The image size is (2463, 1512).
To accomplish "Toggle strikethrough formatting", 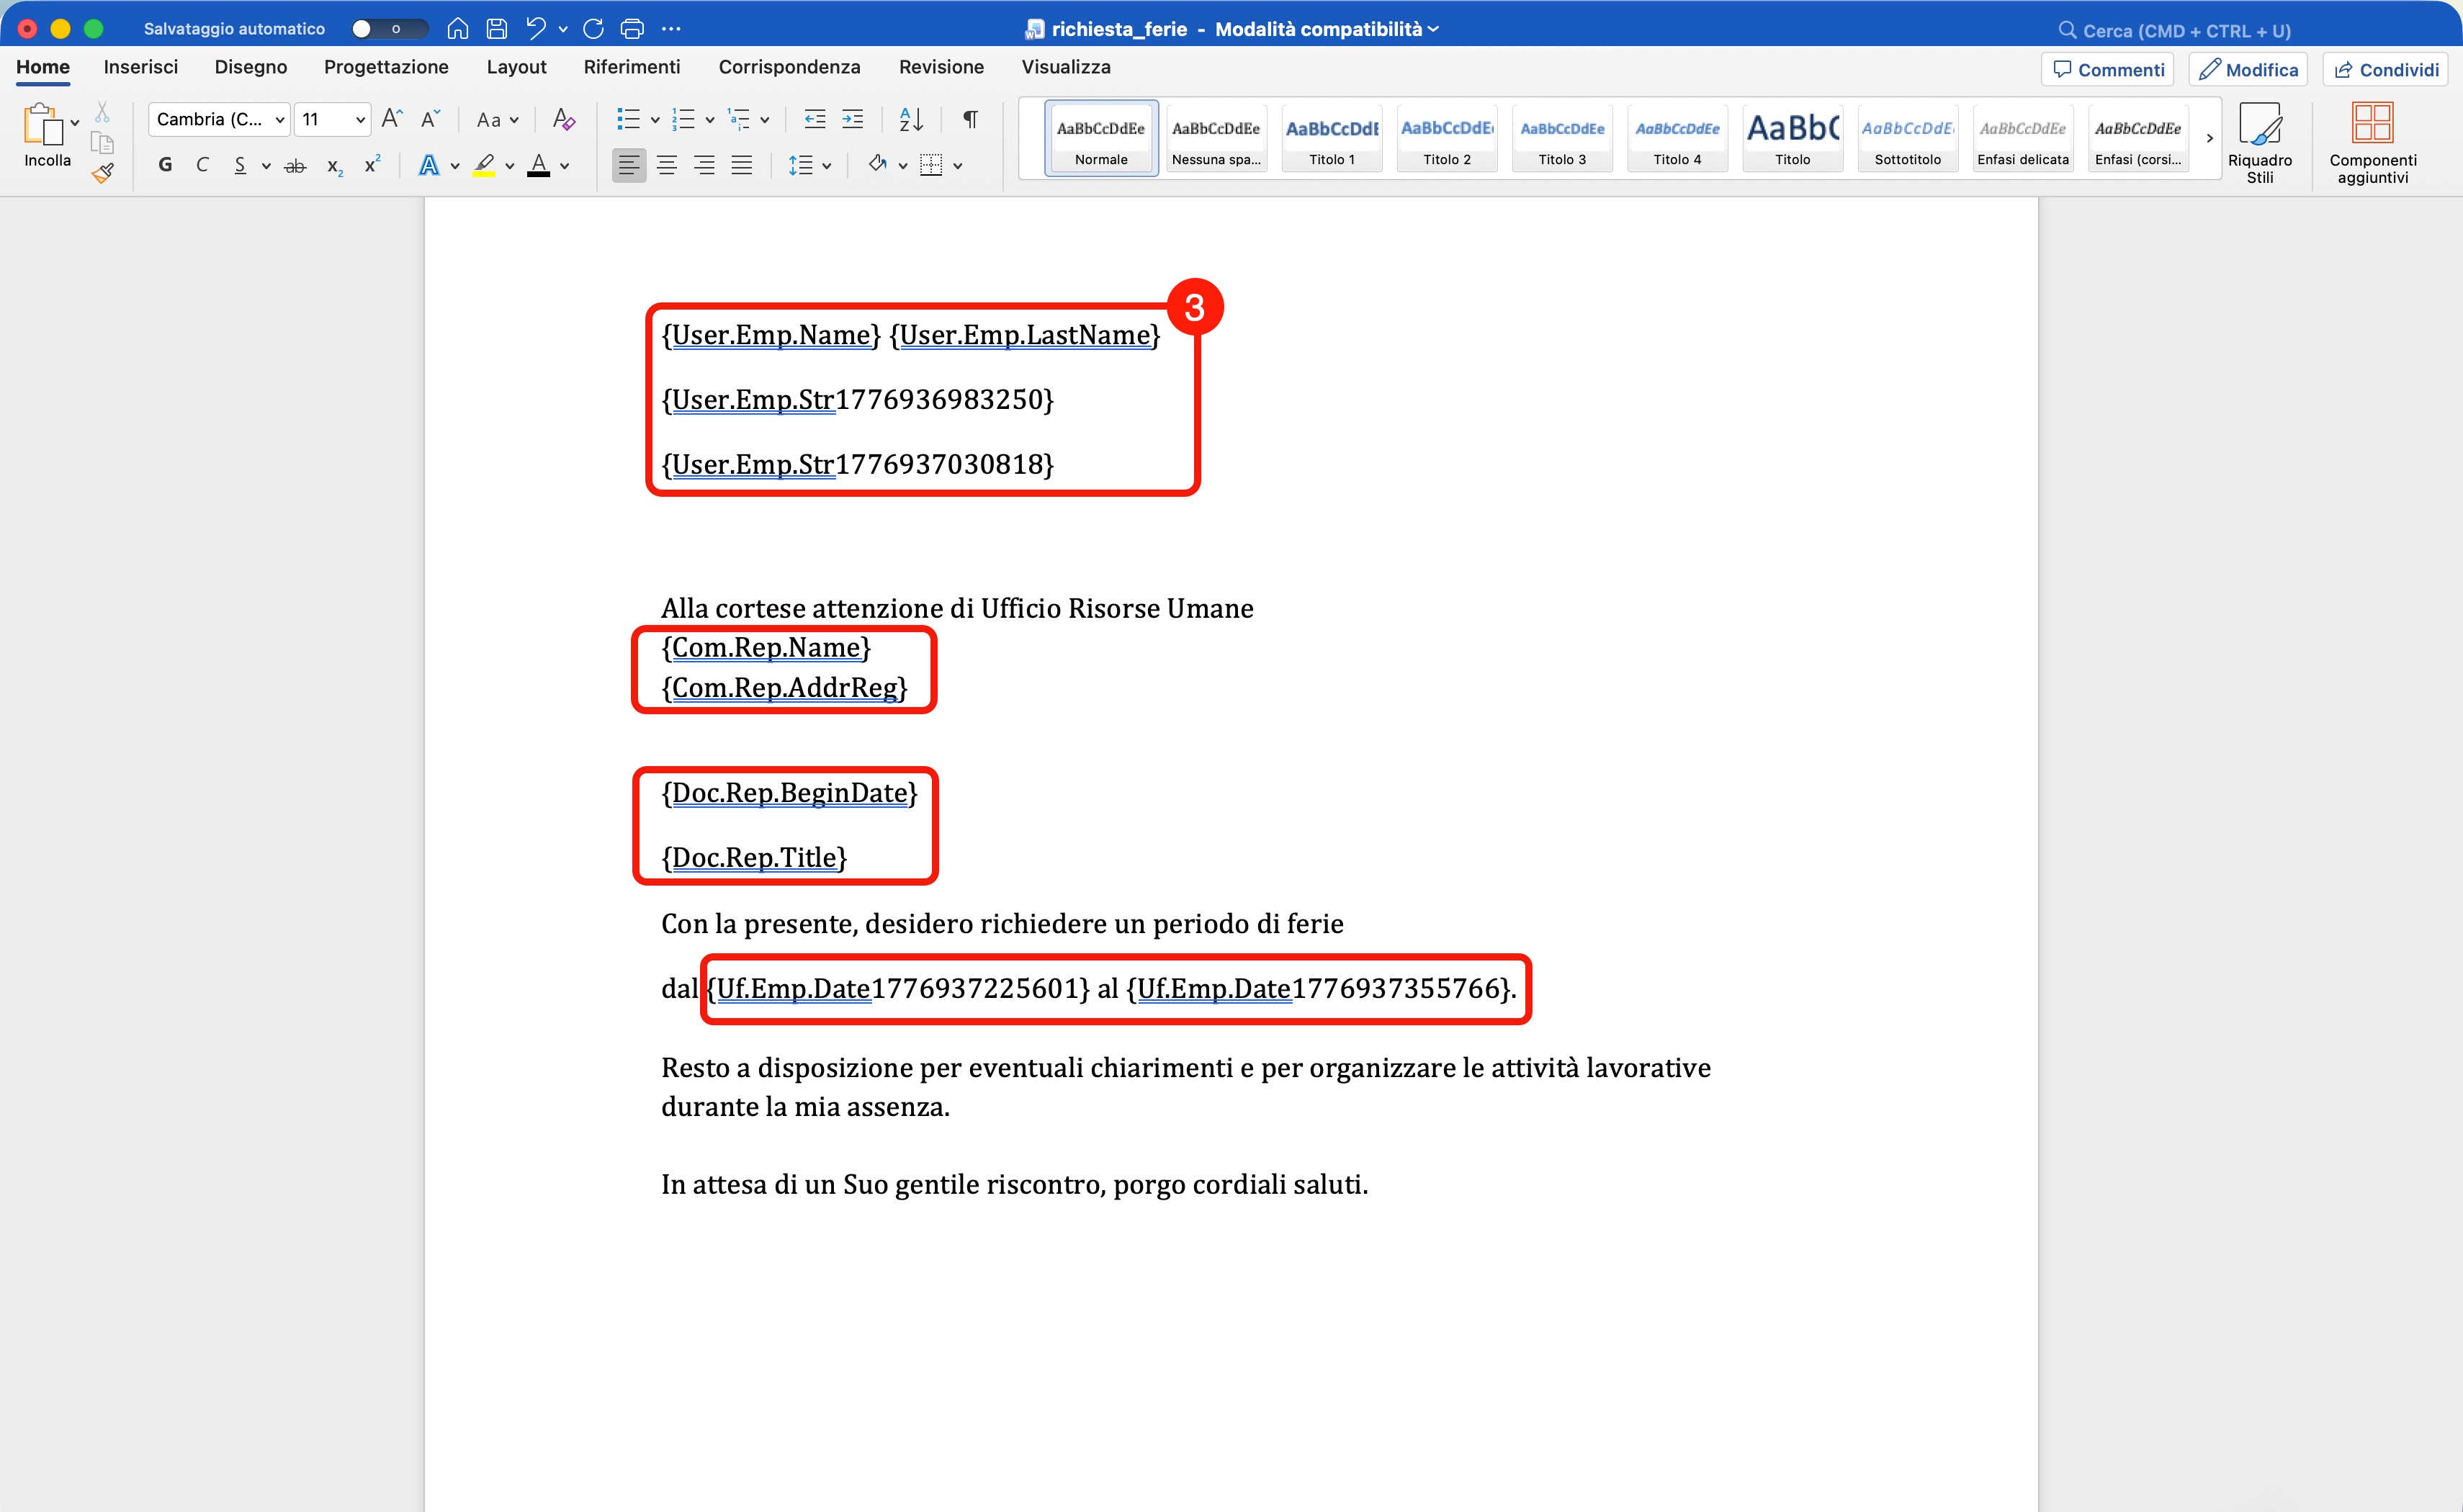I will pos(295,165).
